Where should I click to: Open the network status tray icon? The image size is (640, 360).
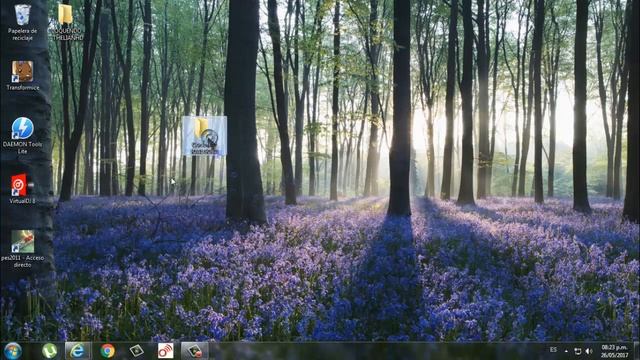[578, 351]
